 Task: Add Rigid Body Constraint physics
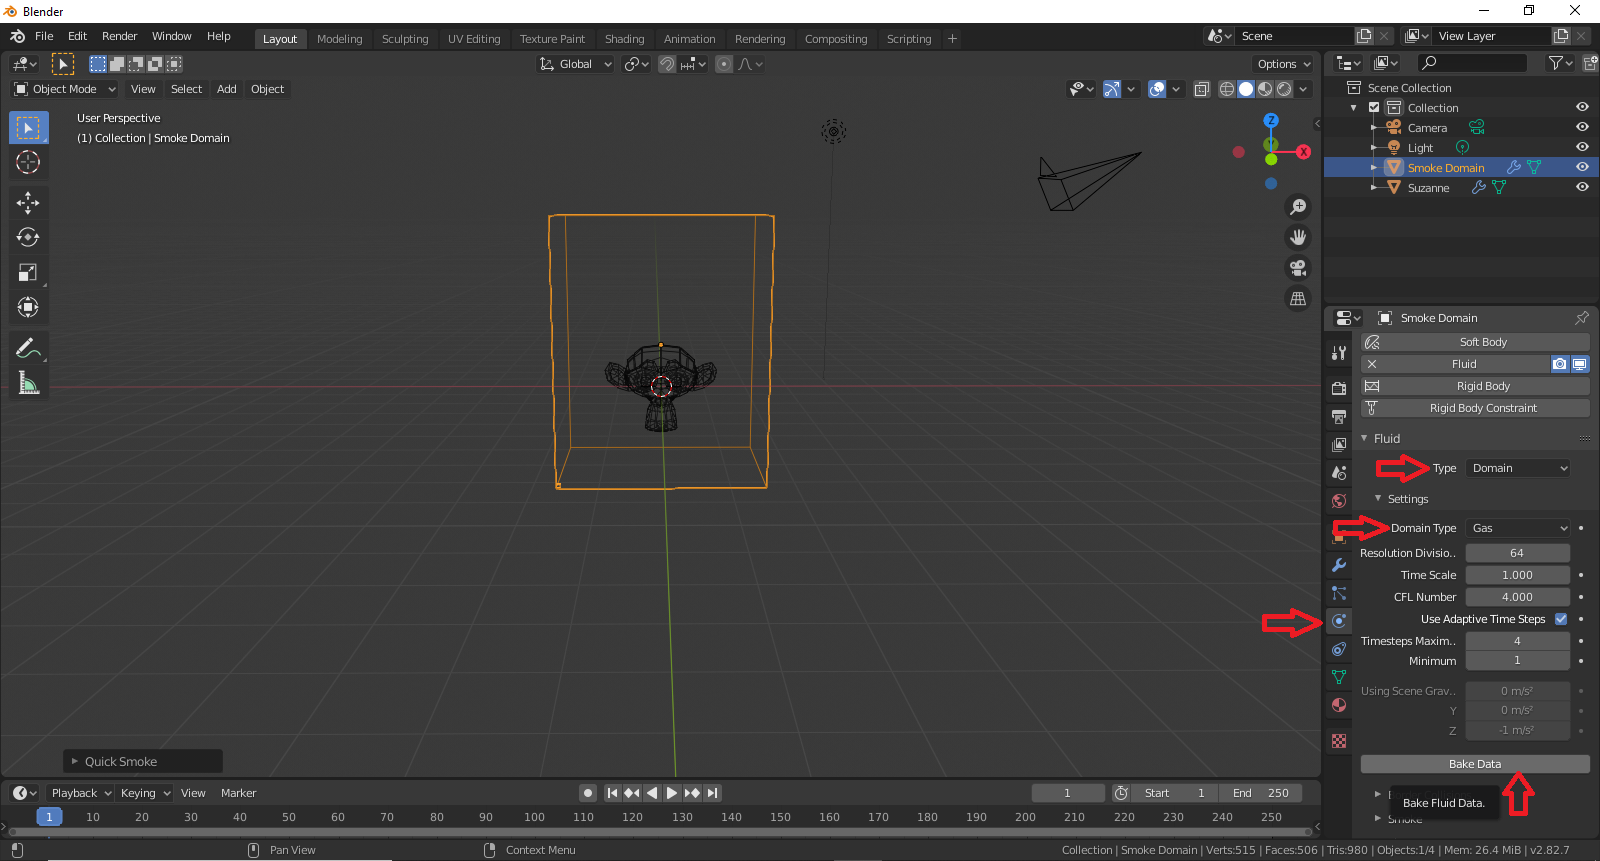(x=1475, y=408)
